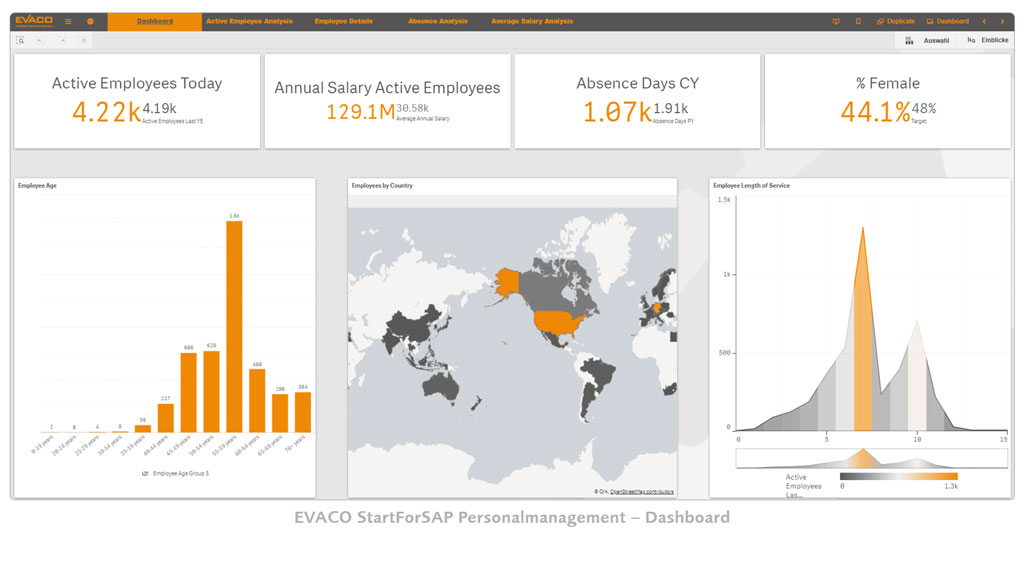Click the Employee Age chart title

[x=37, y=186]
